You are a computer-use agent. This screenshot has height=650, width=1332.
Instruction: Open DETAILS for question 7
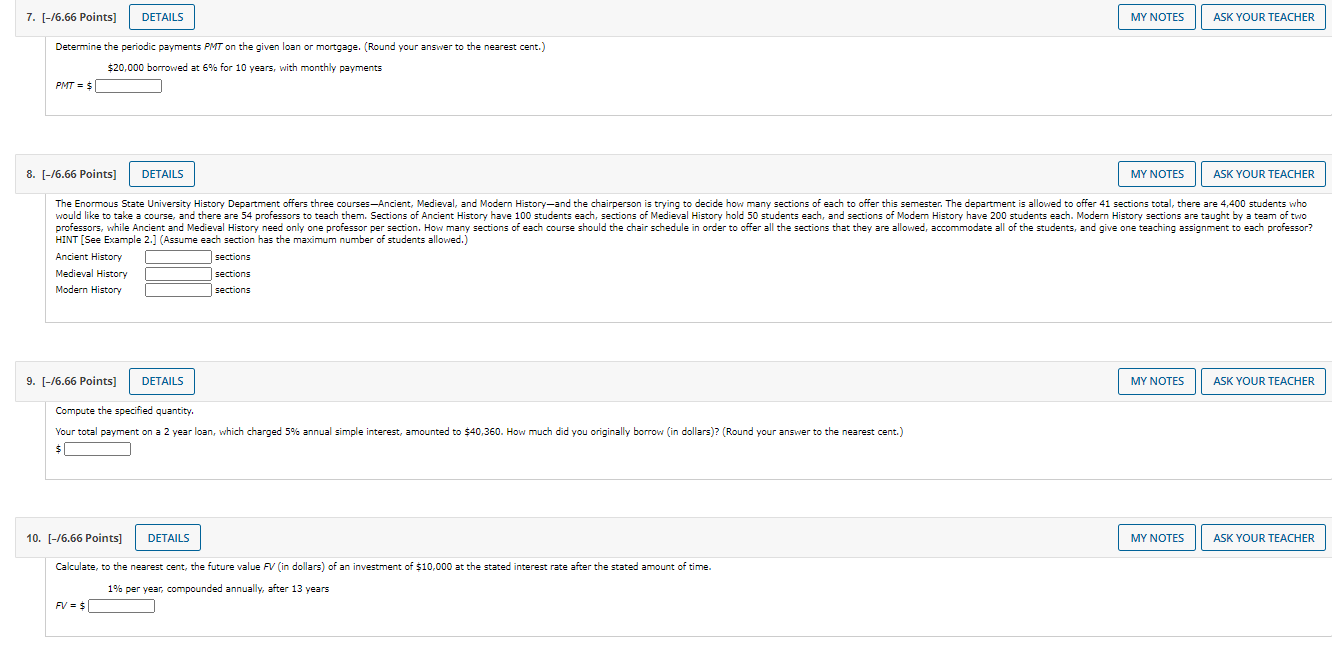(162, 17)
